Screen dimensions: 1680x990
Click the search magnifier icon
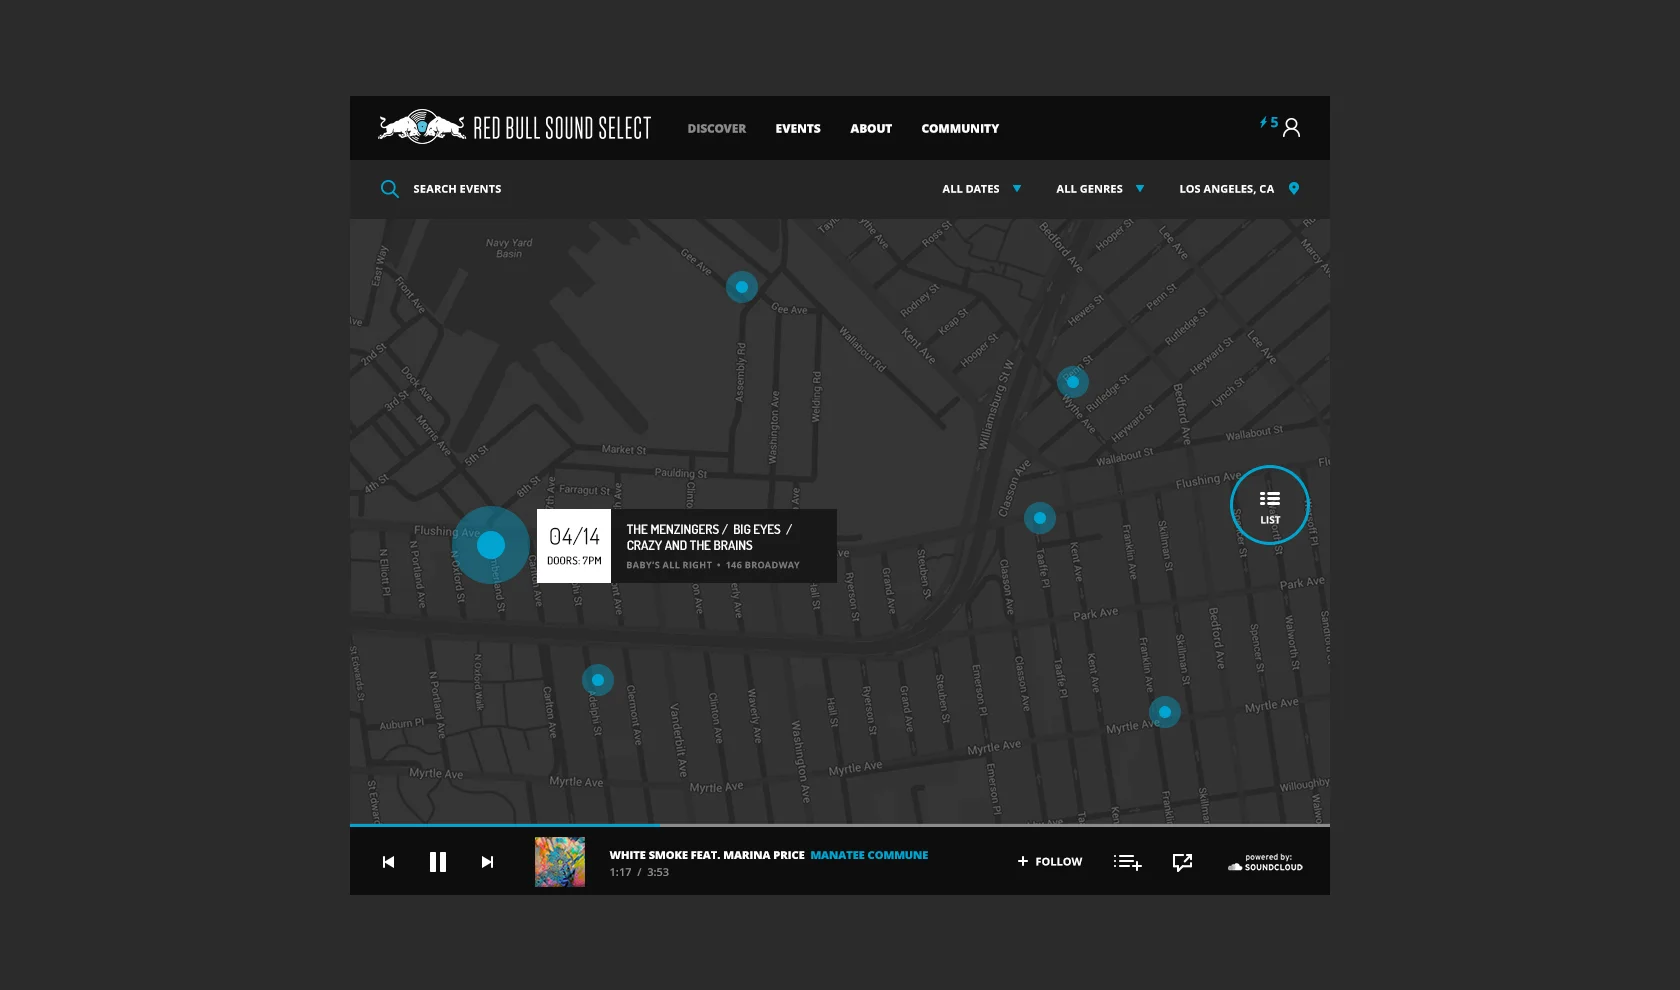click(389, 188)
